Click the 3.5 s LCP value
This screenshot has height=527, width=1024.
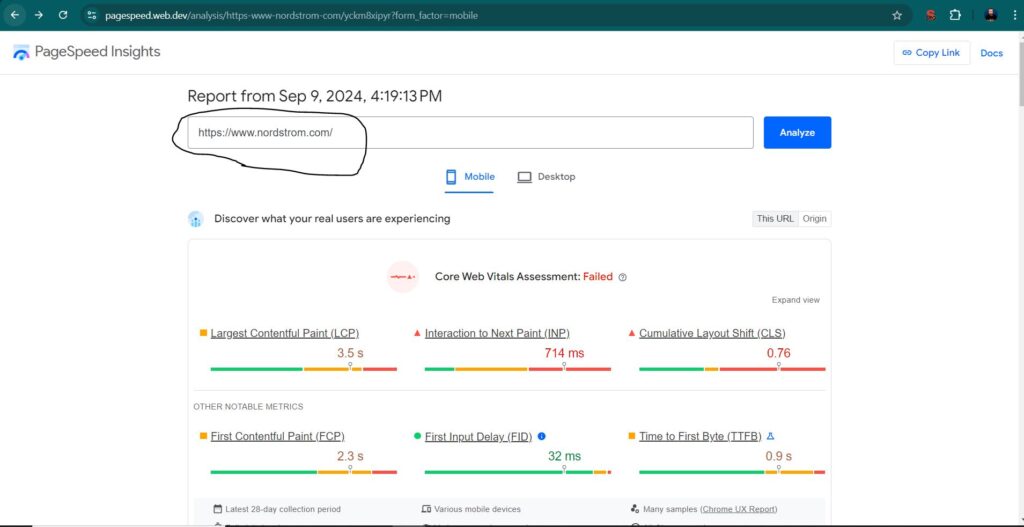point(350,353)
